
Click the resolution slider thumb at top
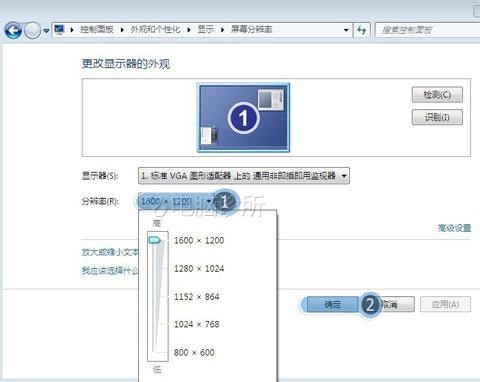point(155,240)
